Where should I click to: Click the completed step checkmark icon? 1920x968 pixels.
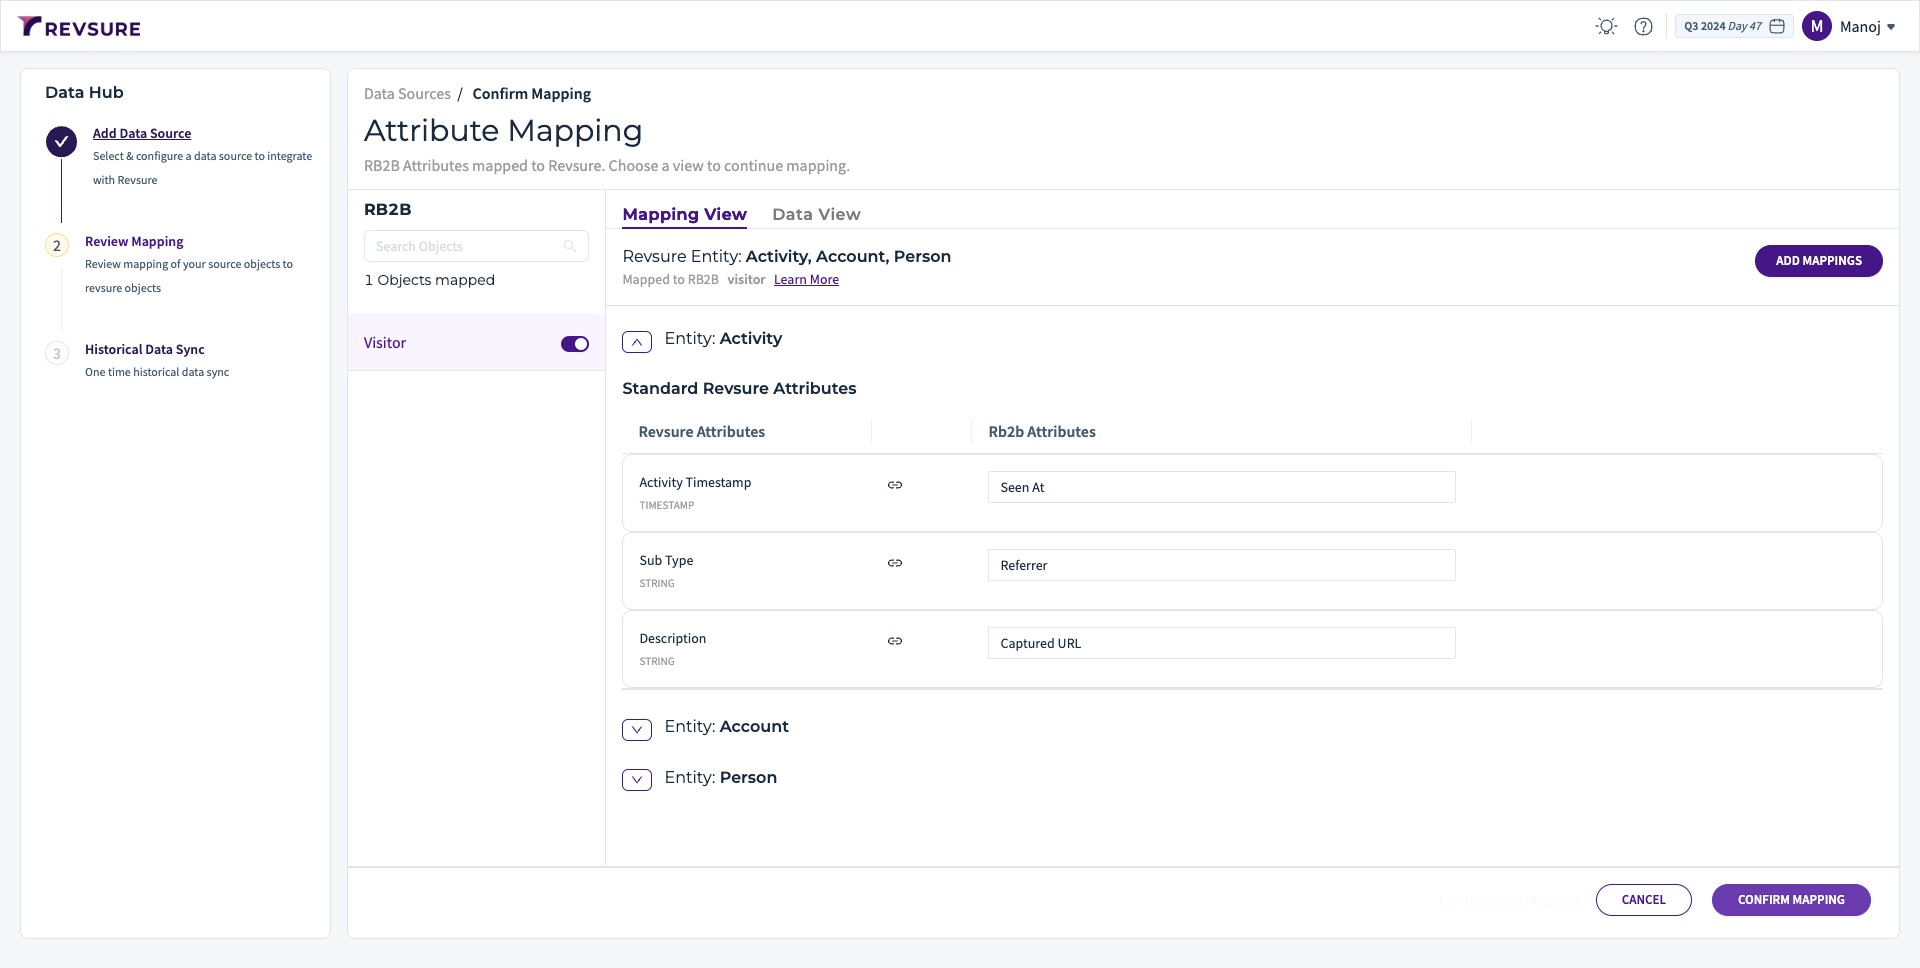point(61,142)
